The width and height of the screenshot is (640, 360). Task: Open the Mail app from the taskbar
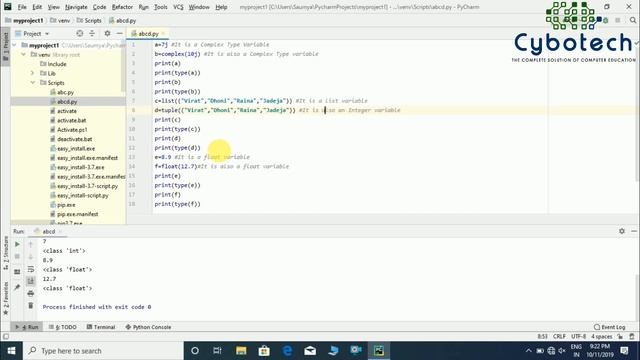click(x=310, y=351)
